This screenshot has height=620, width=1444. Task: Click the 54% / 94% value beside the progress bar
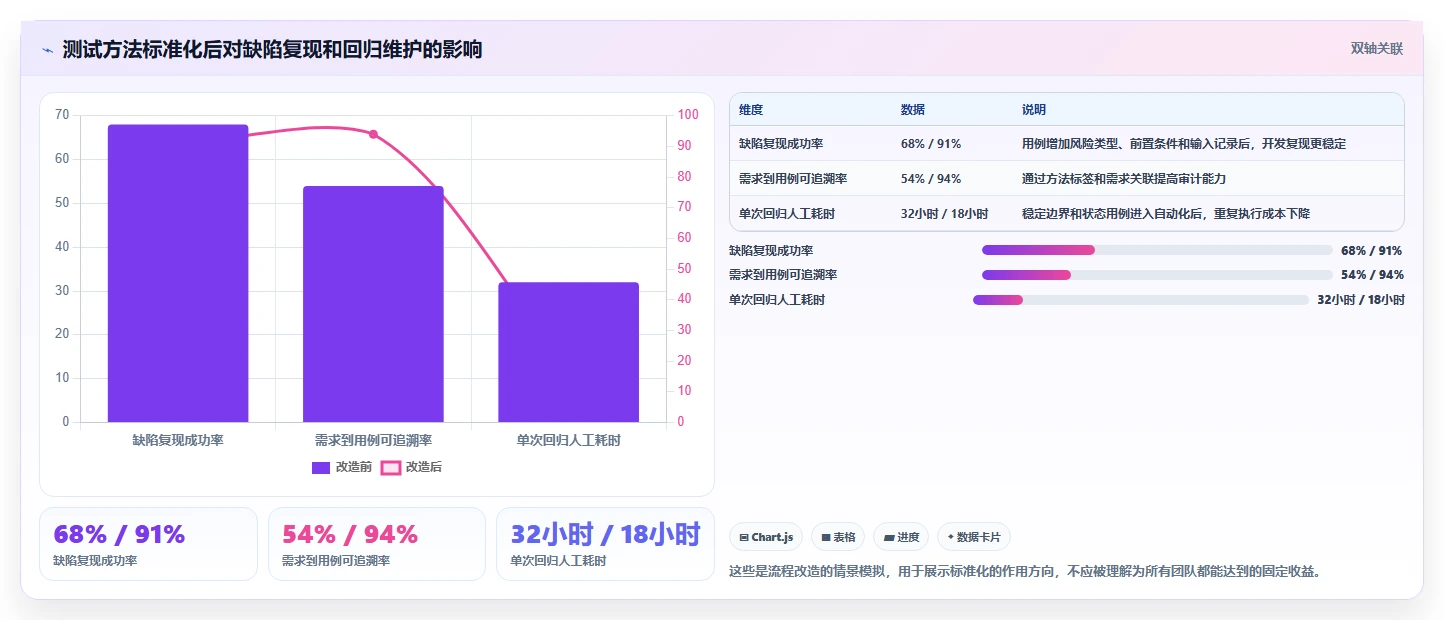coord(1372,275)
